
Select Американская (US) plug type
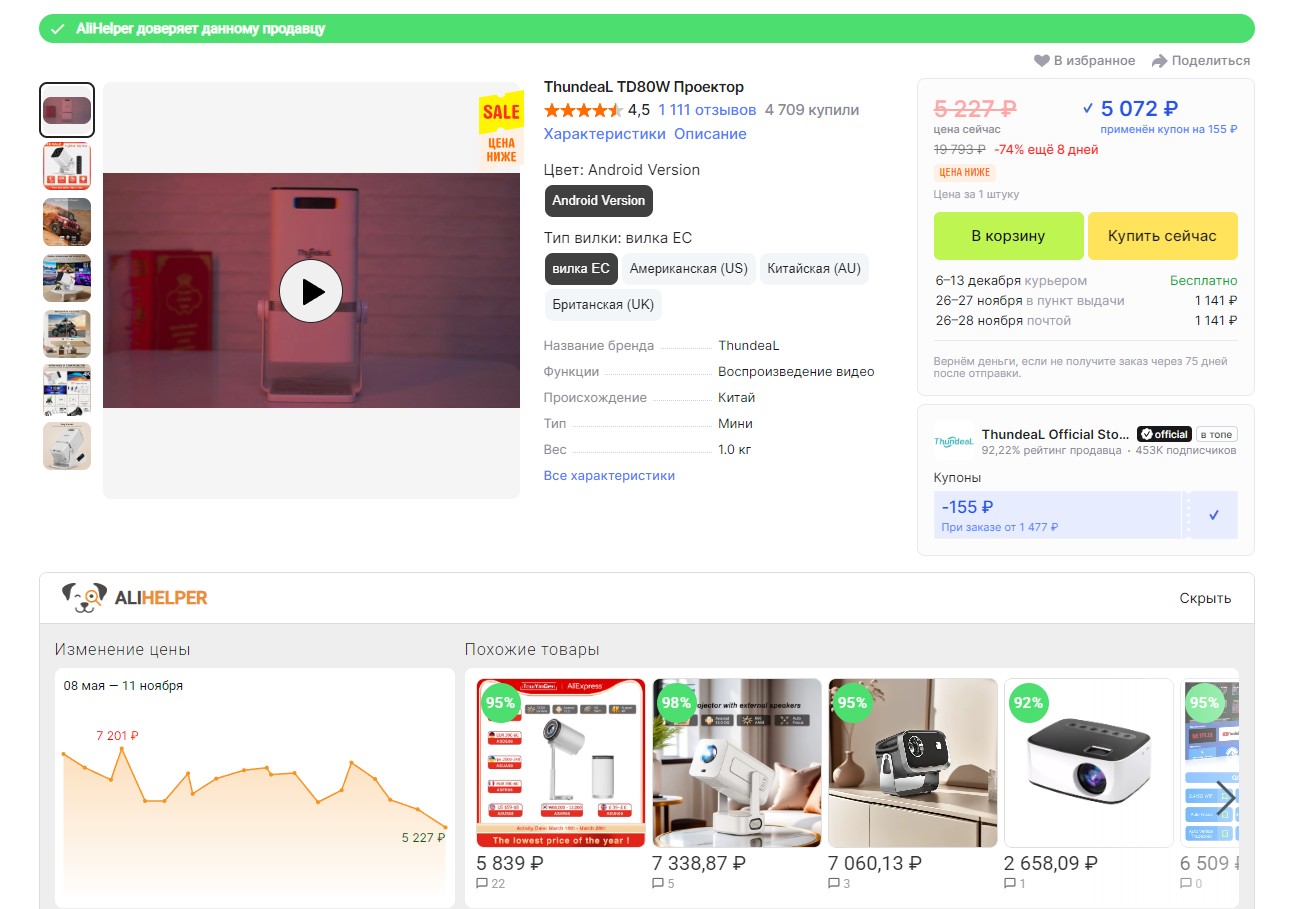tap(688, 269)
